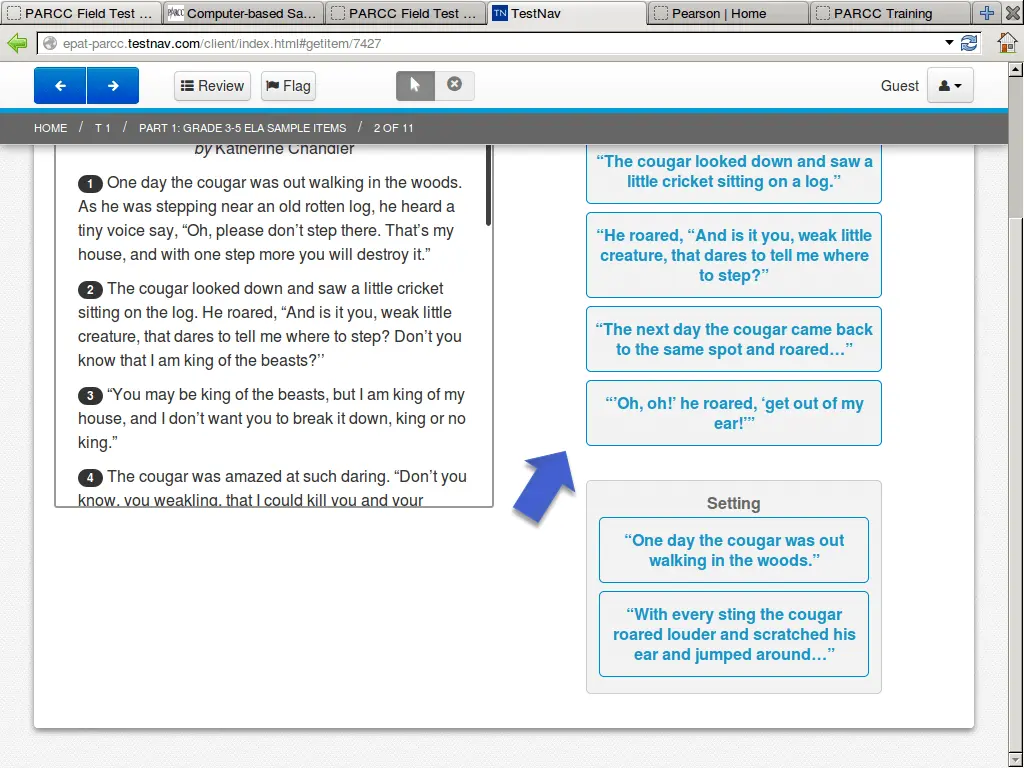
Task: Select "One day the cougar" tile in Setting
Action: tap(734, 550)
